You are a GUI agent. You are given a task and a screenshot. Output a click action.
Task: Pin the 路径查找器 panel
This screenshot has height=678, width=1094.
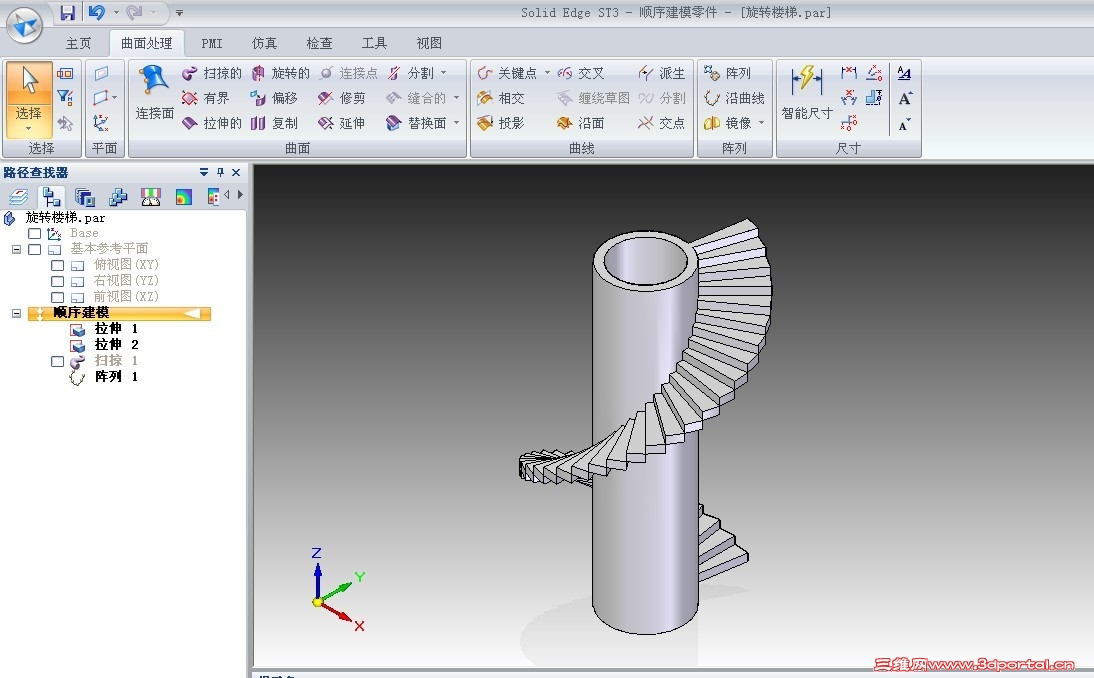(220, 172)
